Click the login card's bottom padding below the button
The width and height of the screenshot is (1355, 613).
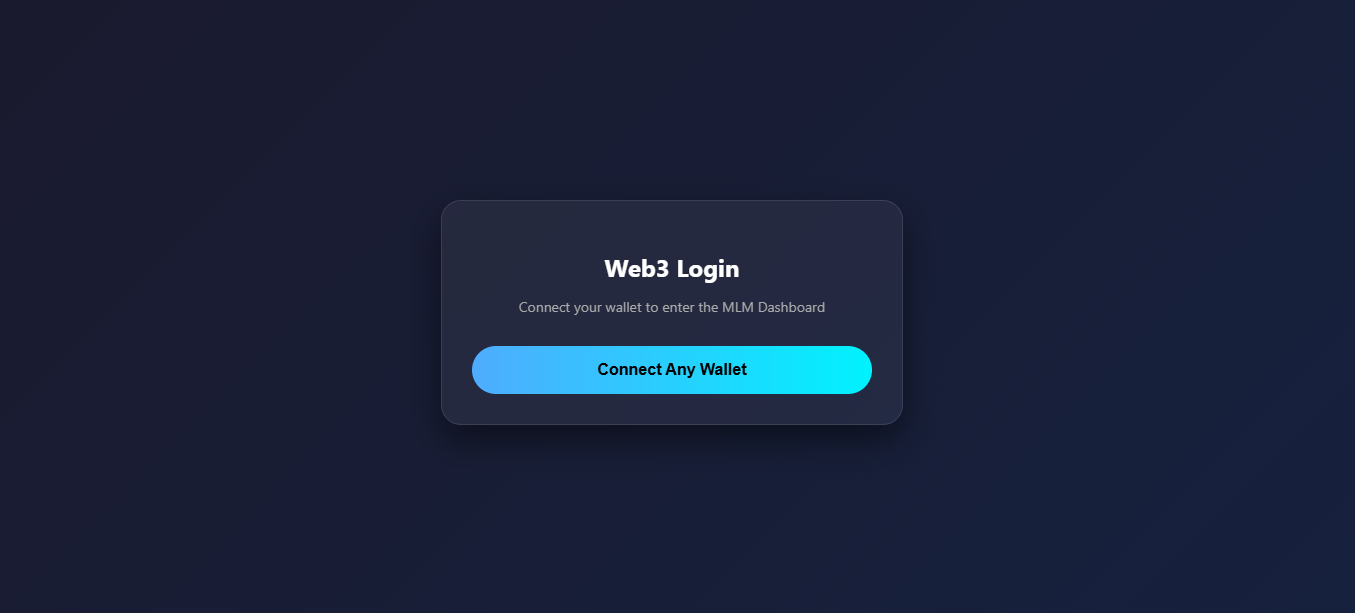[672, 409]
